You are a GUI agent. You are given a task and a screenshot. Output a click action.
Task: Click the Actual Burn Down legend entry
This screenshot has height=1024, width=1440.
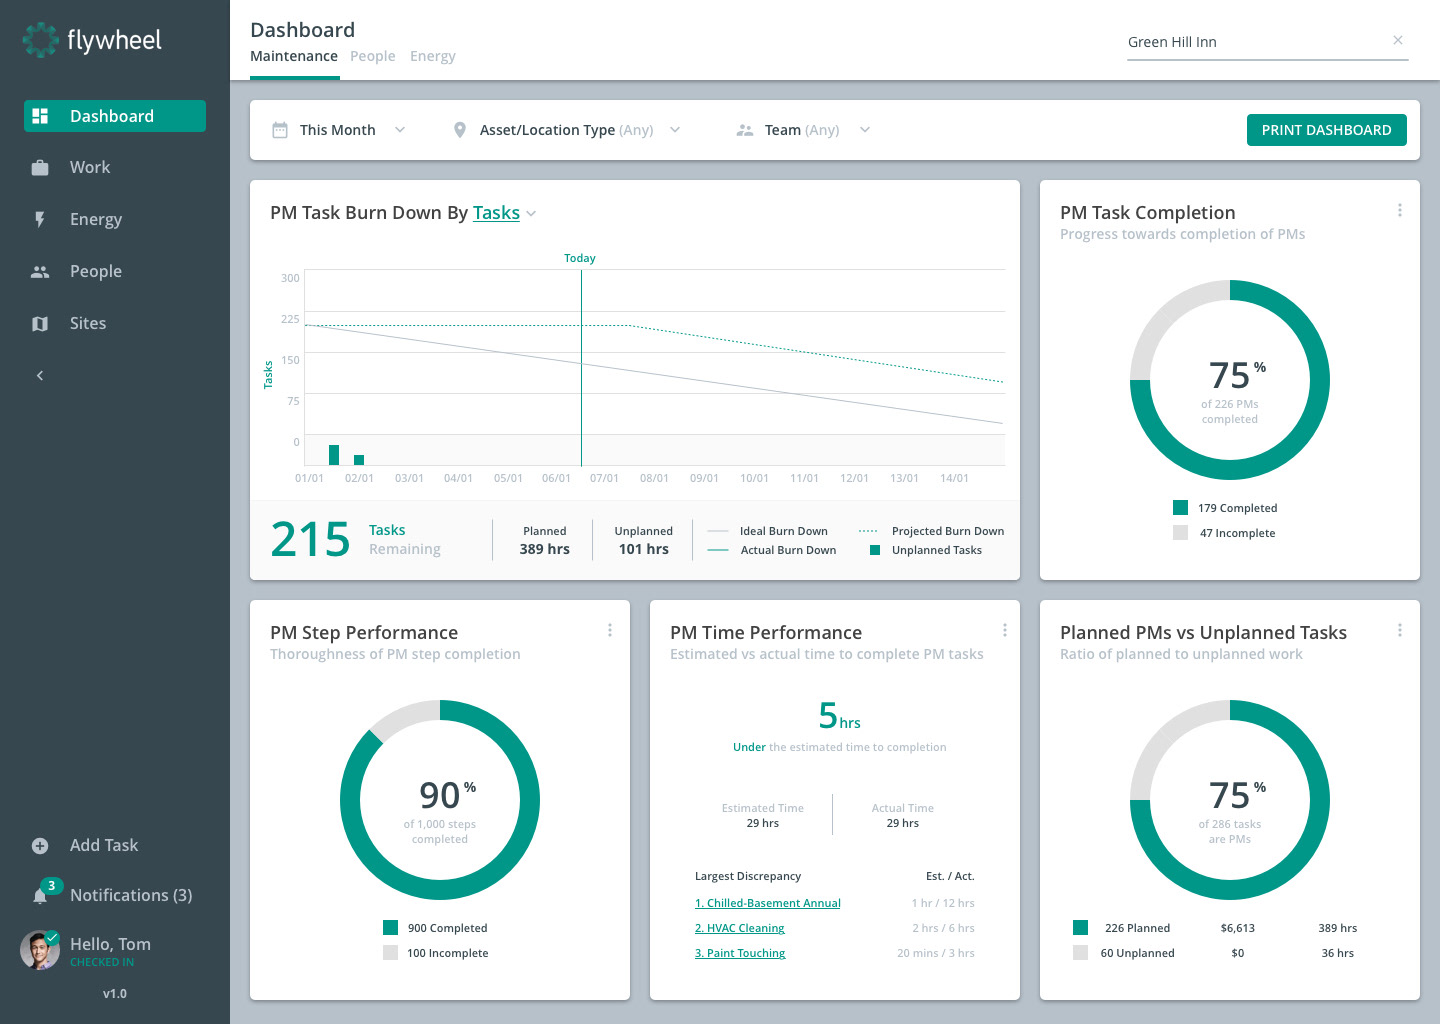tap(772, 550)
